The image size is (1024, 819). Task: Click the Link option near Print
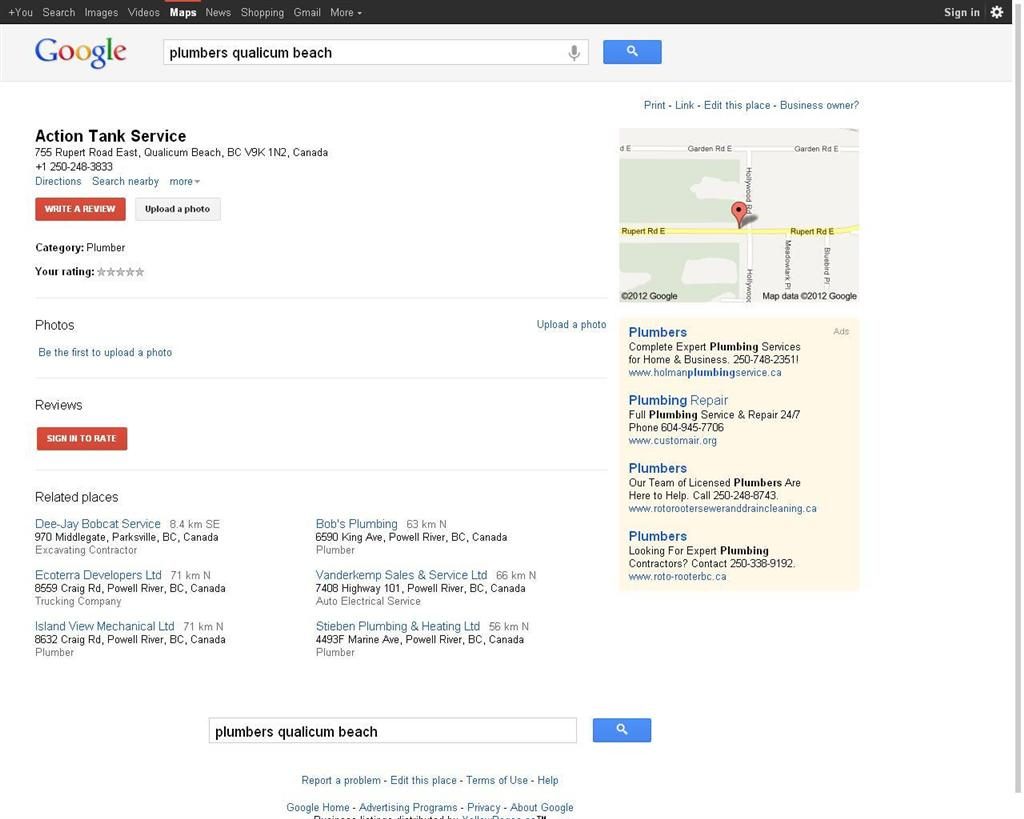coord(684,105)
